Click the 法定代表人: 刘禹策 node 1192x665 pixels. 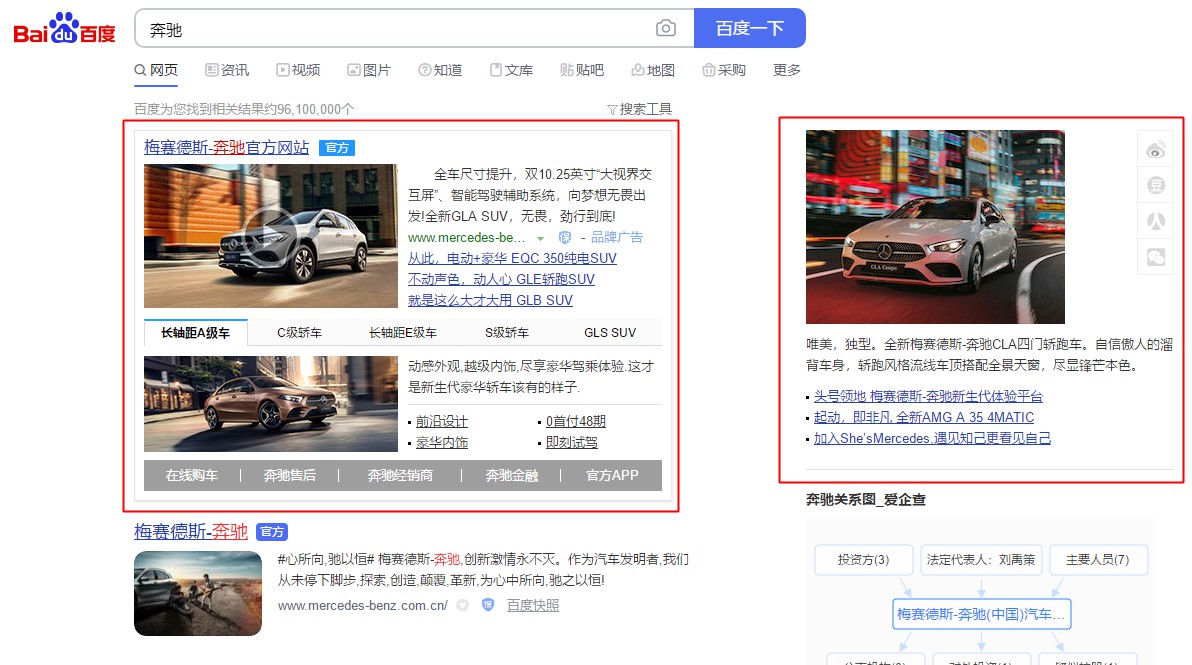point(981,560)
